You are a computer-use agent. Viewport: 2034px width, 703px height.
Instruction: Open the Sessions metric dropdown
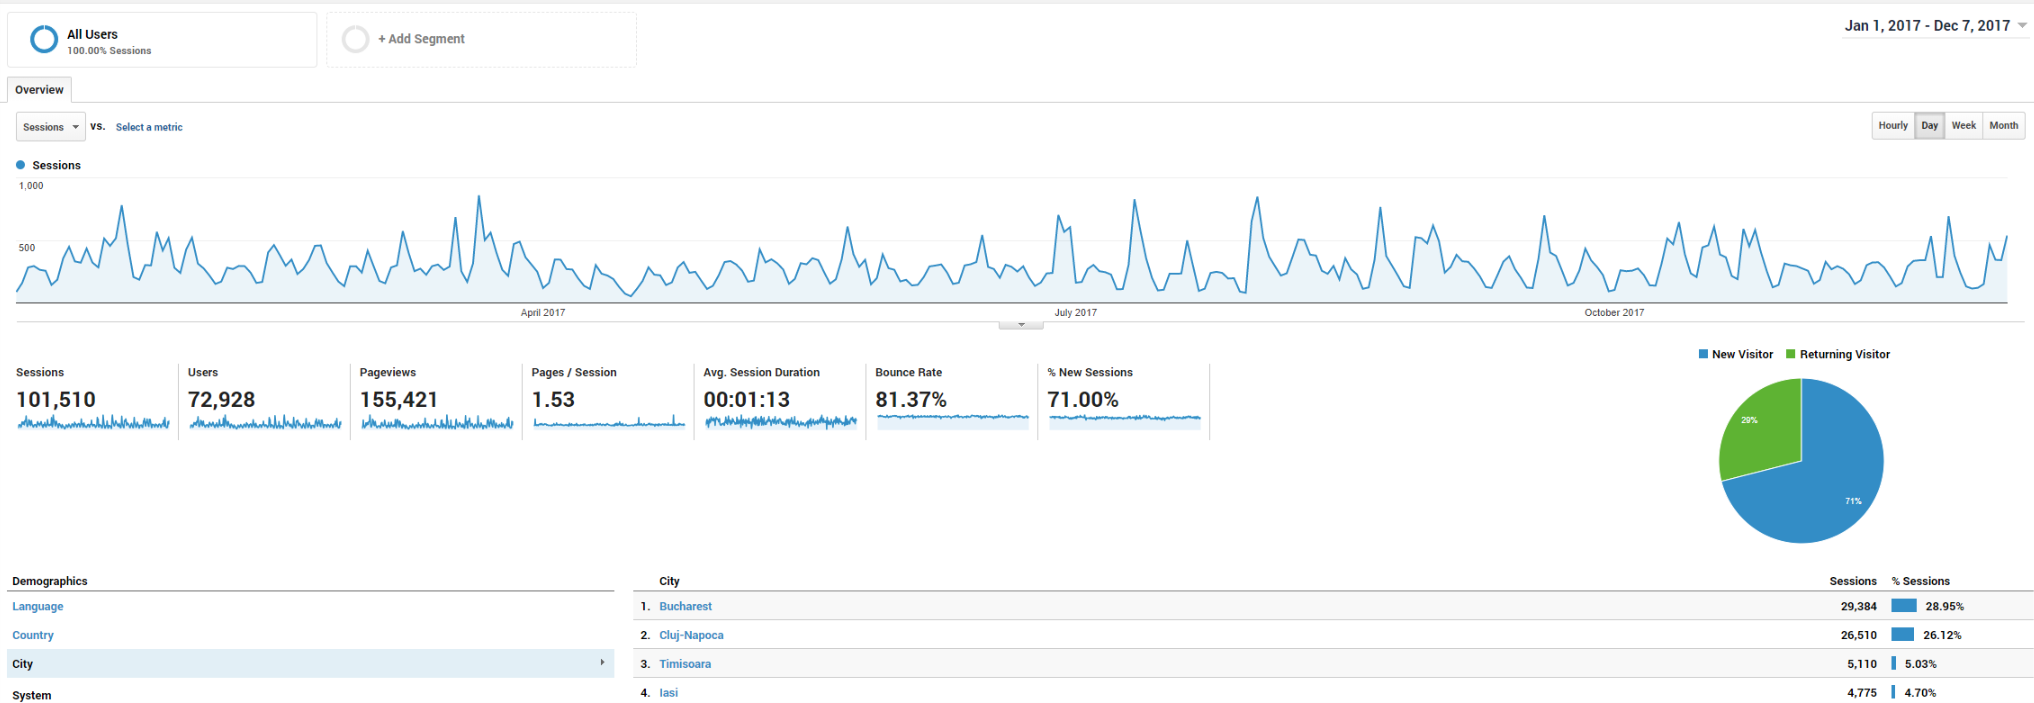click(50, 127)
